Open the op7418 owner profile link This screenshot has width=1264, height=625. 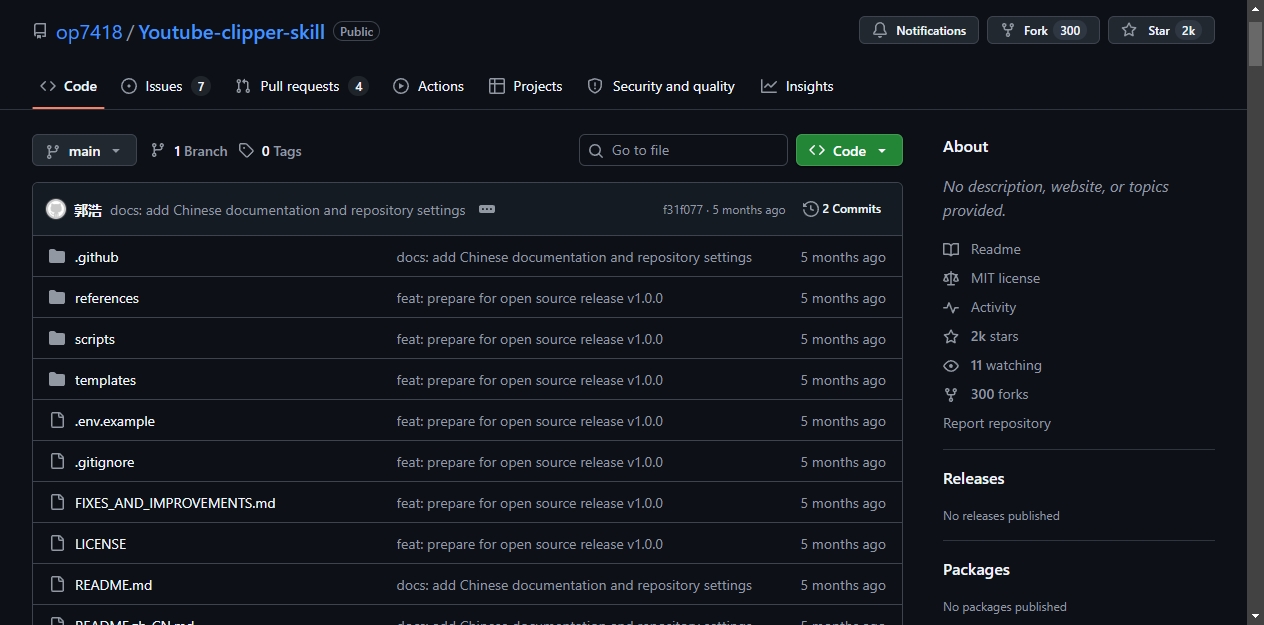[x=89, y=32]
